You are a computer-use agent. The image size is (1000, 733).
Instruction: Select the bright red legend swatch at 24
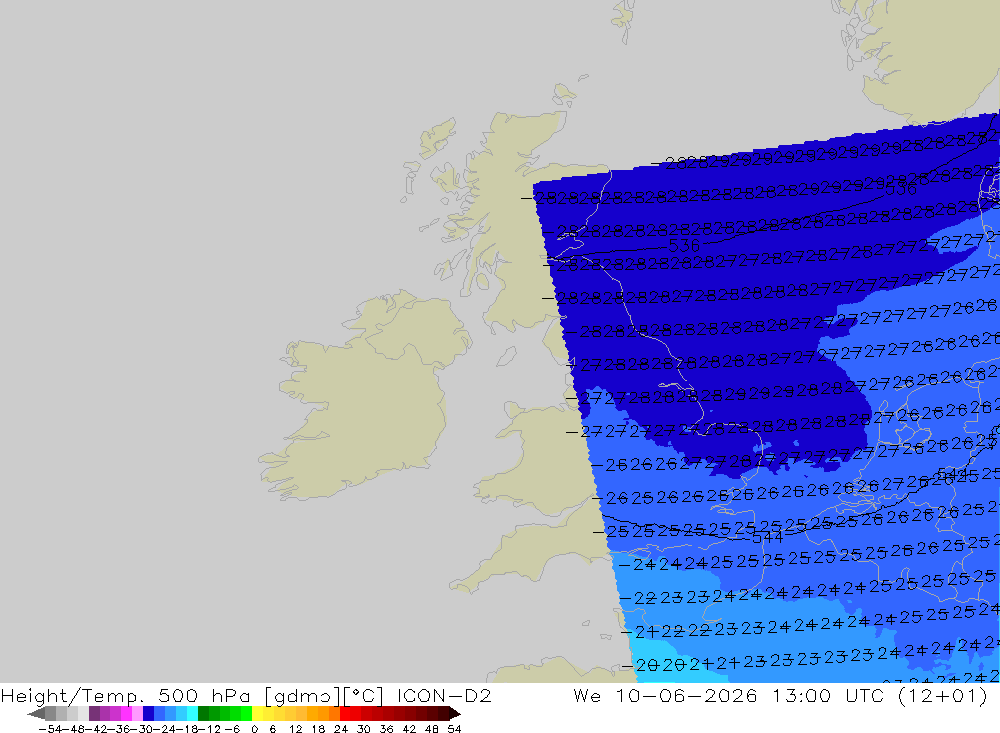345,714
